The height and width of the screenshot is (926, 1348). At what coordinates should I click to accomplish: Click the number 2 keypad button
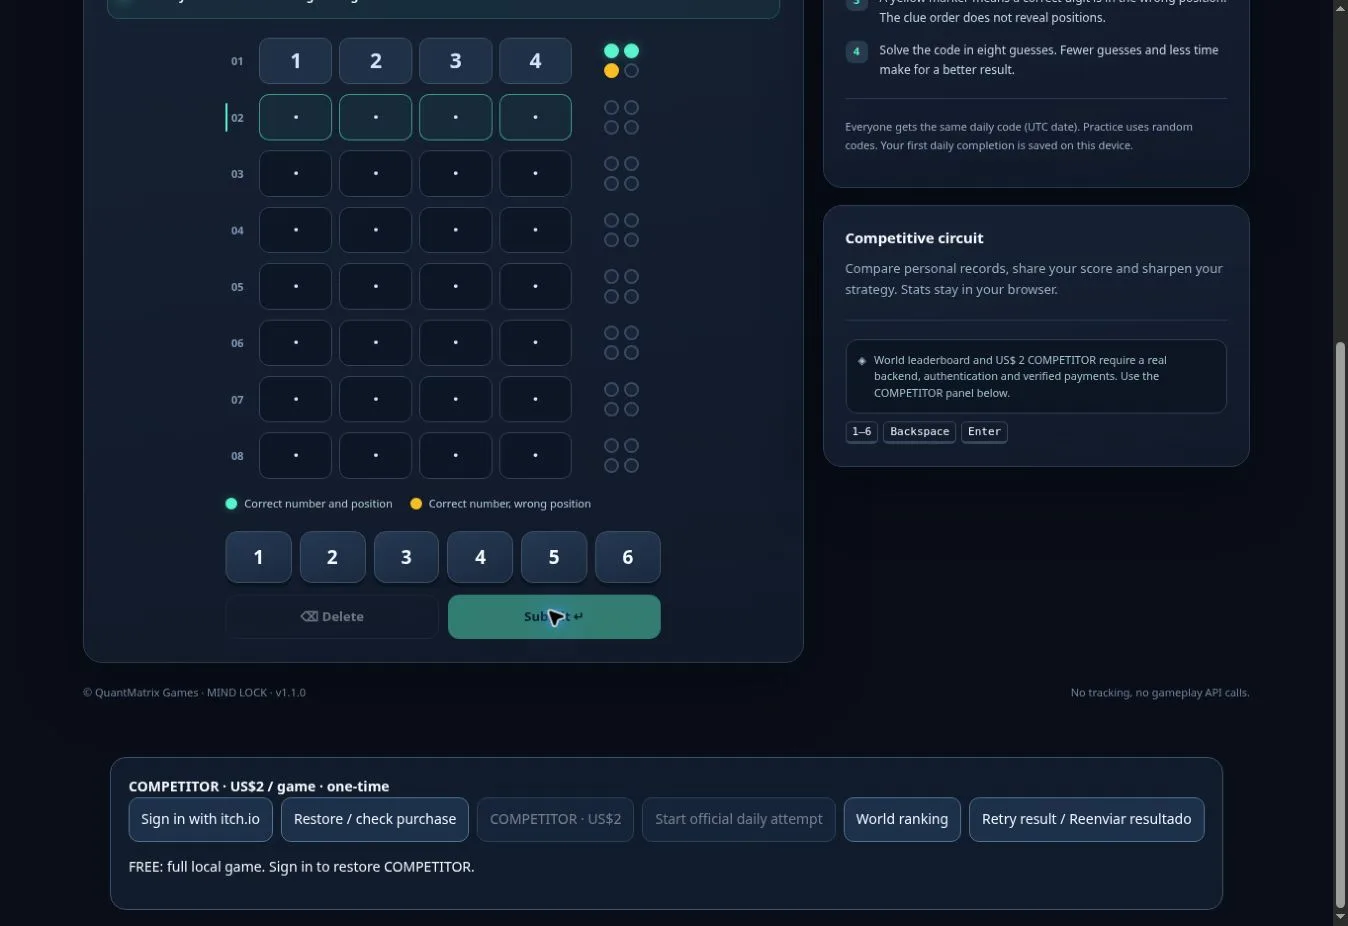click(x=332, y=557)
